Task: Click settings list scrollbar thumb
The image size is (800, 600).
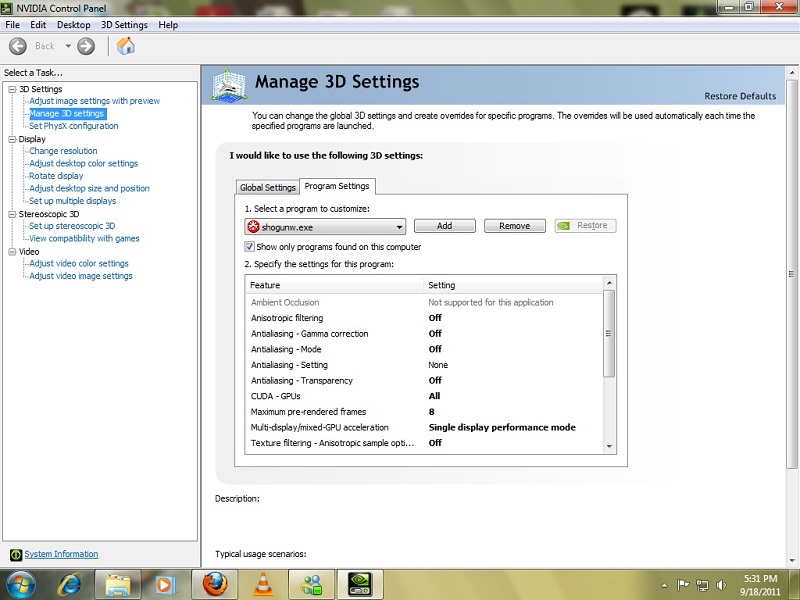Action: pyautogui.click(x=609, y=334)
